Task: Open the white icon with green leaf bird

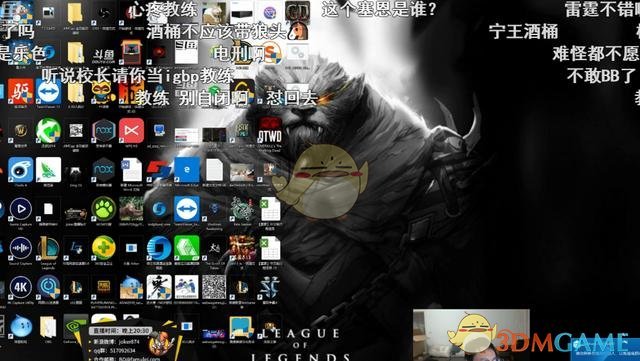Action: tap(48, 169)
